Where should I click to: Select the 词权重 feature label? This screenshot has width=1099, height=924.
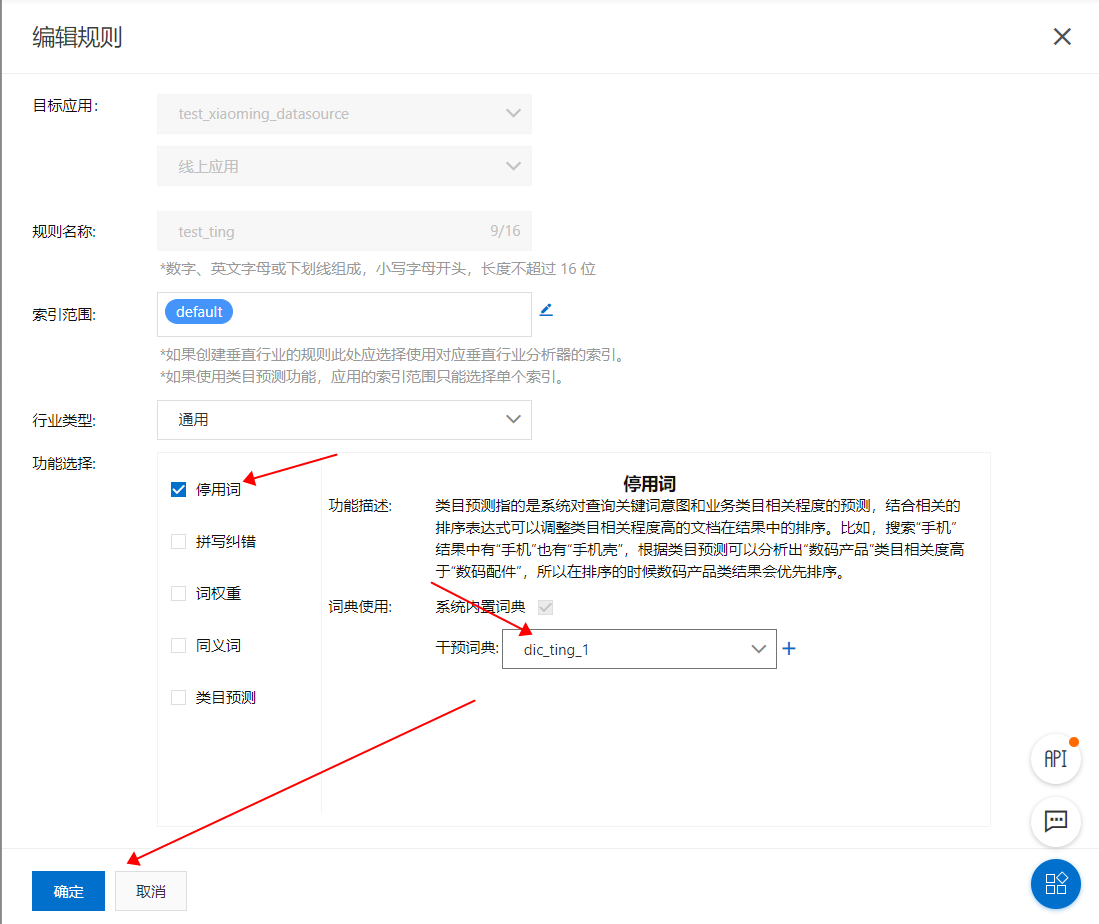[x=218, y=593]
